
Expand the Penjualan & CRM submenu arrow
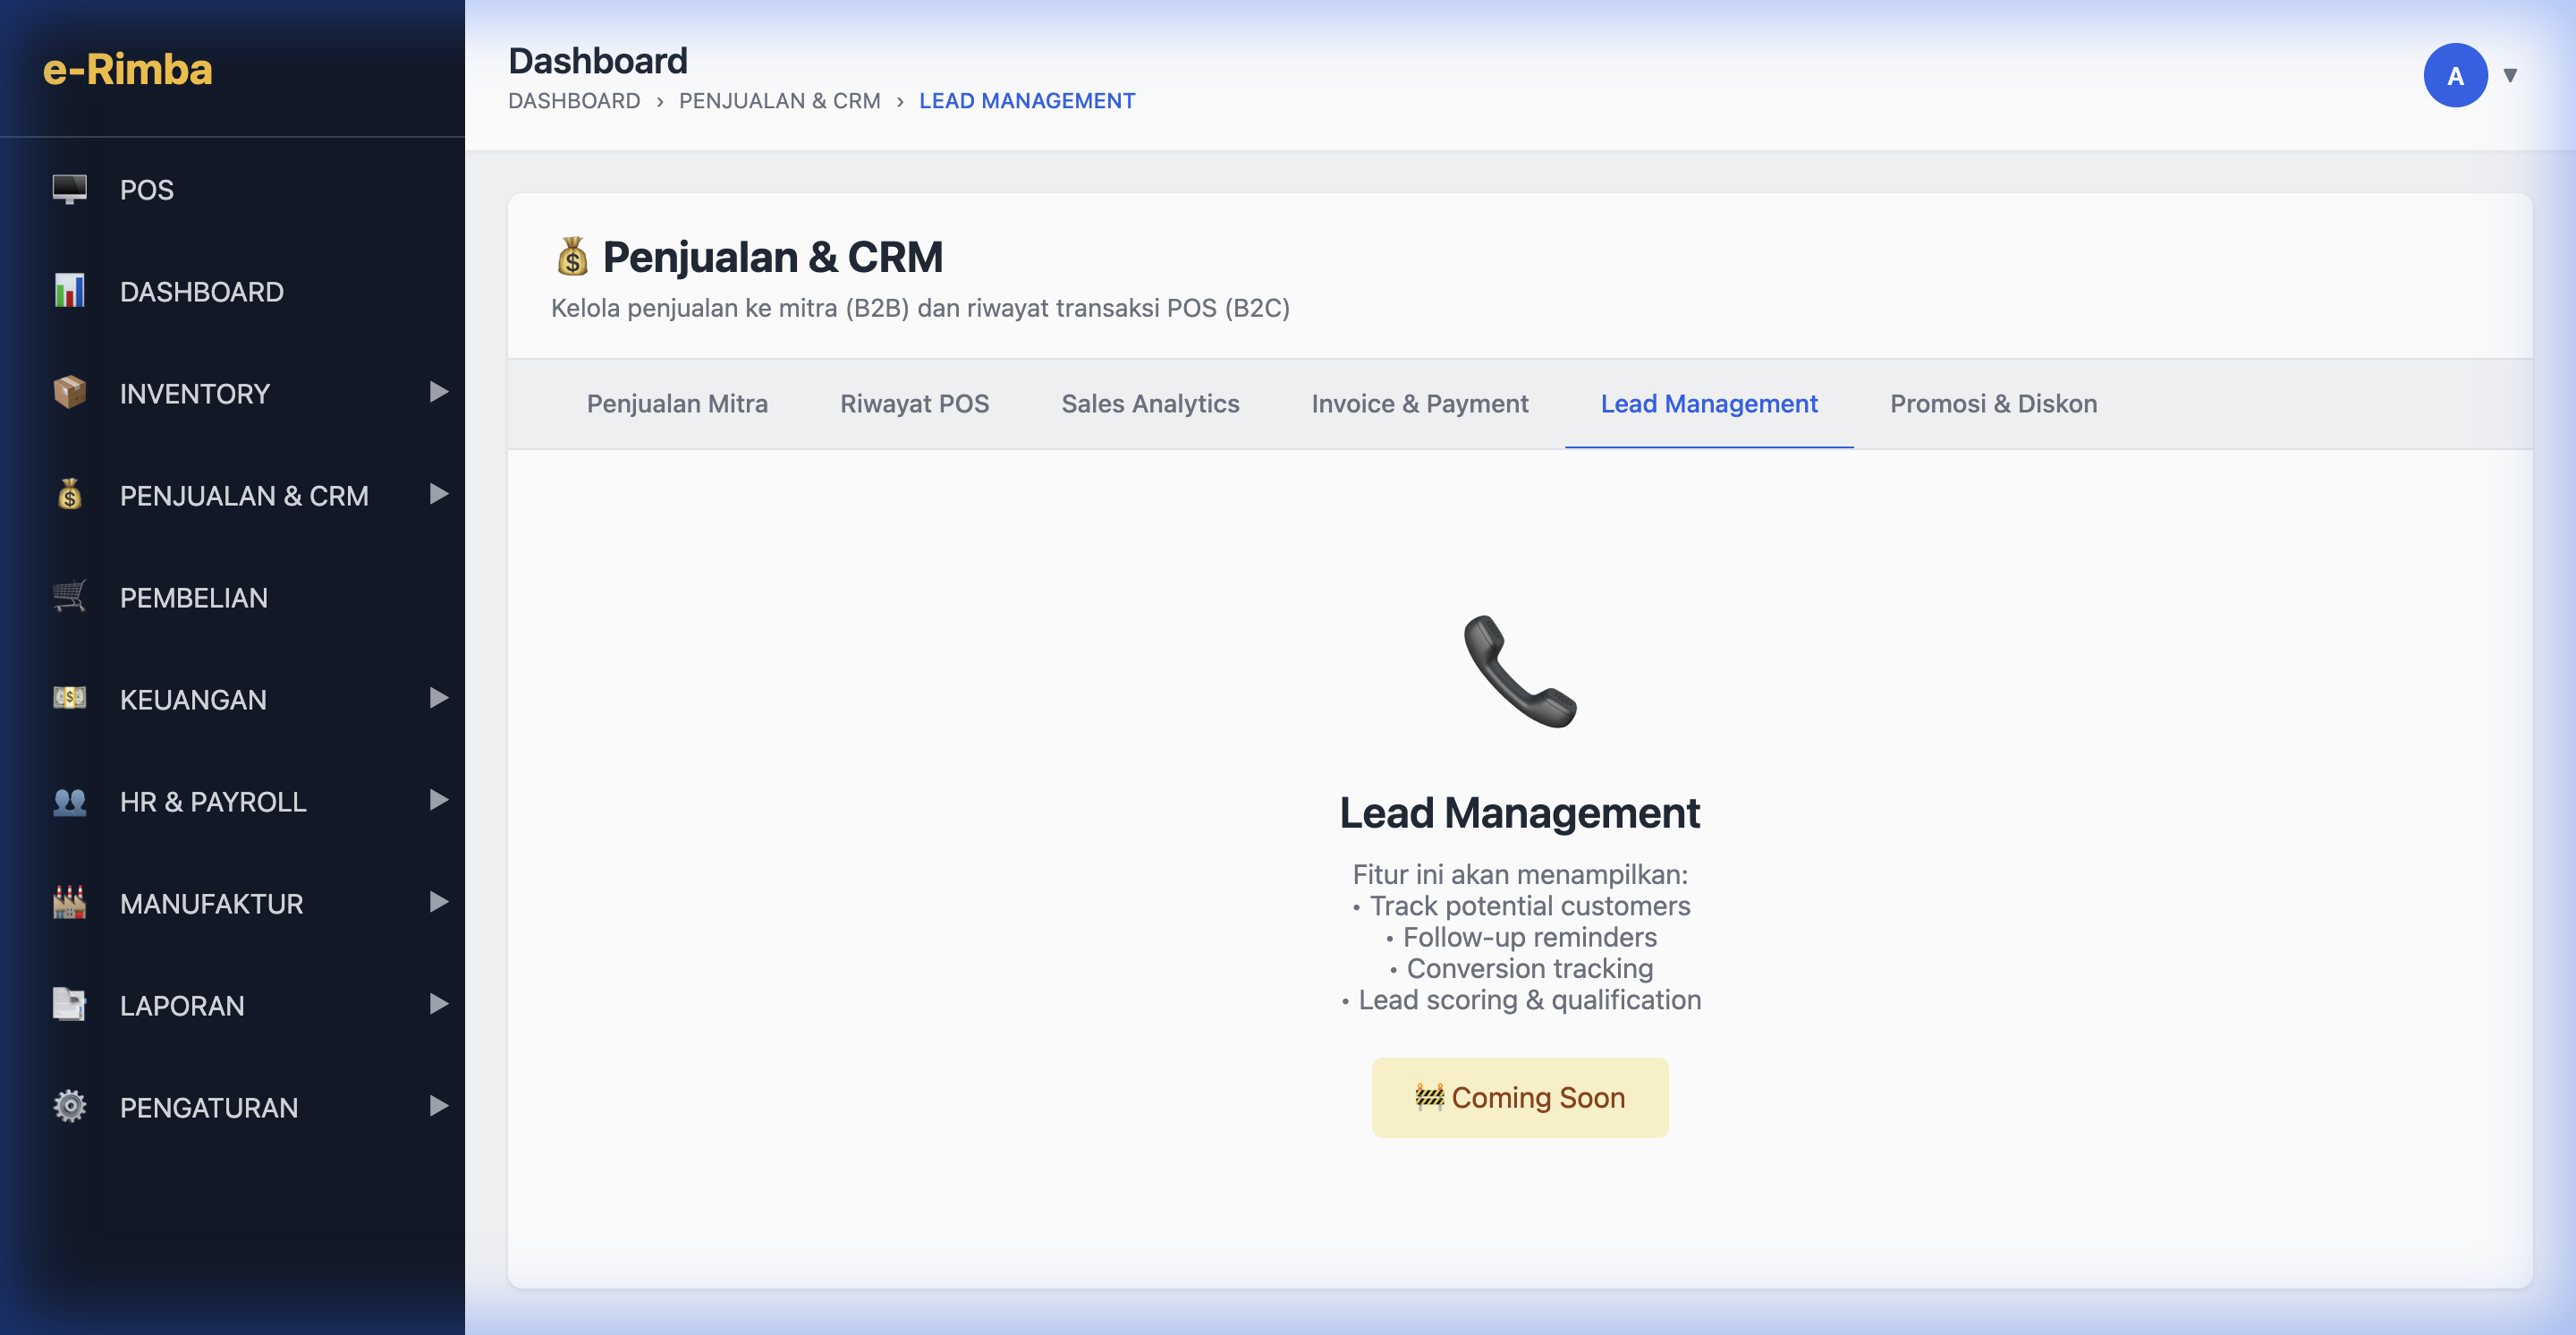[x=438, y=494]
